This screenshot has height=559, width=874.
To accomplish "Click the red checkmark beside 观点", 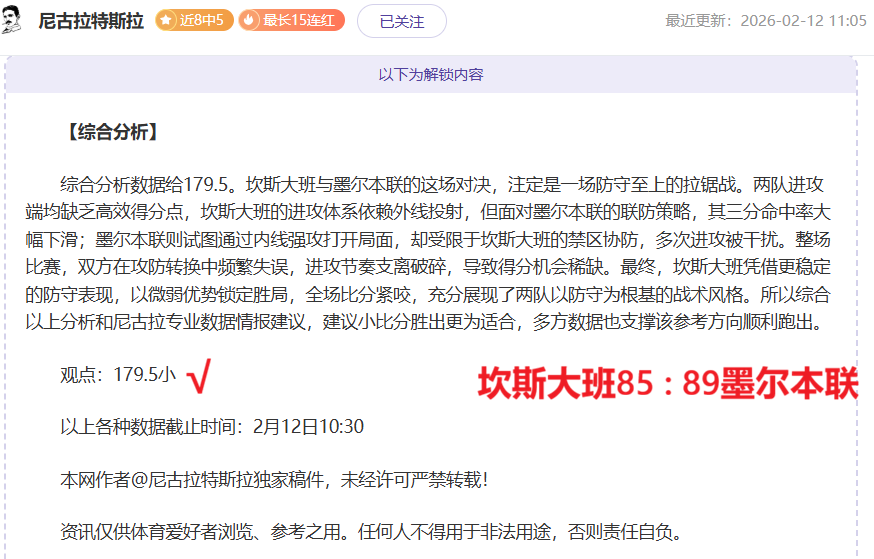I will [198, 375].
